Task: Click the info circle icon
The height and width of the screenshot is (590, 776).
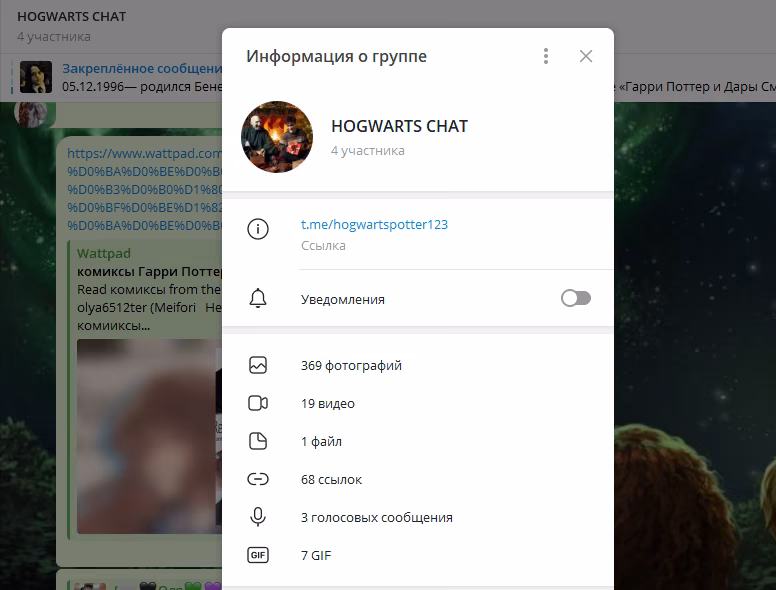Action: point(258,229)
